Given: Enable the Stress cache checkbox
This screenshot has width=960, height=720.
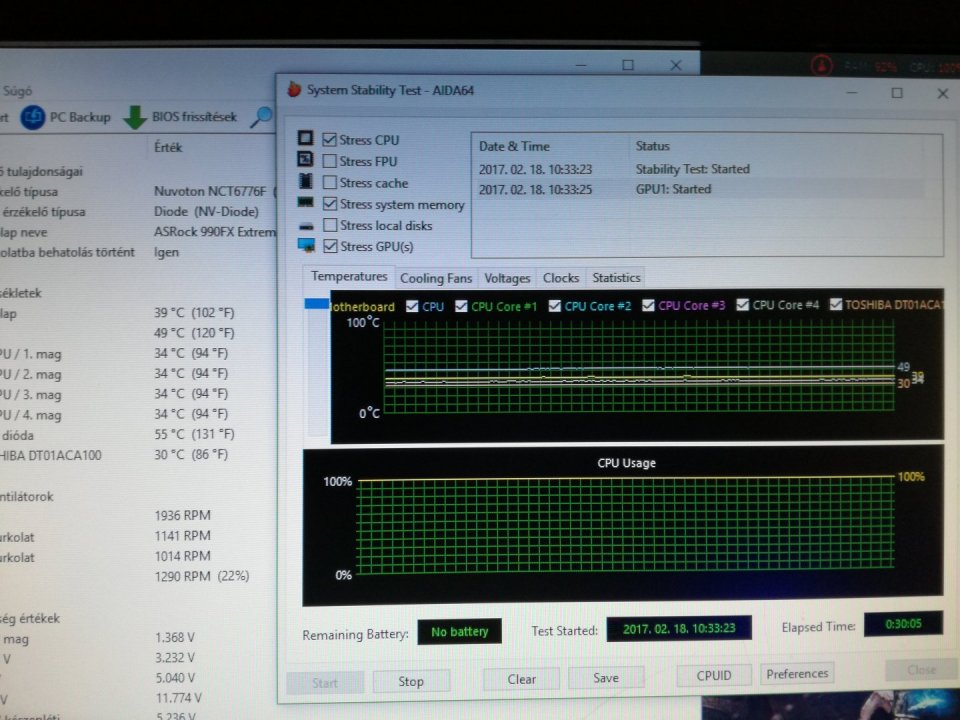Looking at the screenshot, I should (329, 182).
